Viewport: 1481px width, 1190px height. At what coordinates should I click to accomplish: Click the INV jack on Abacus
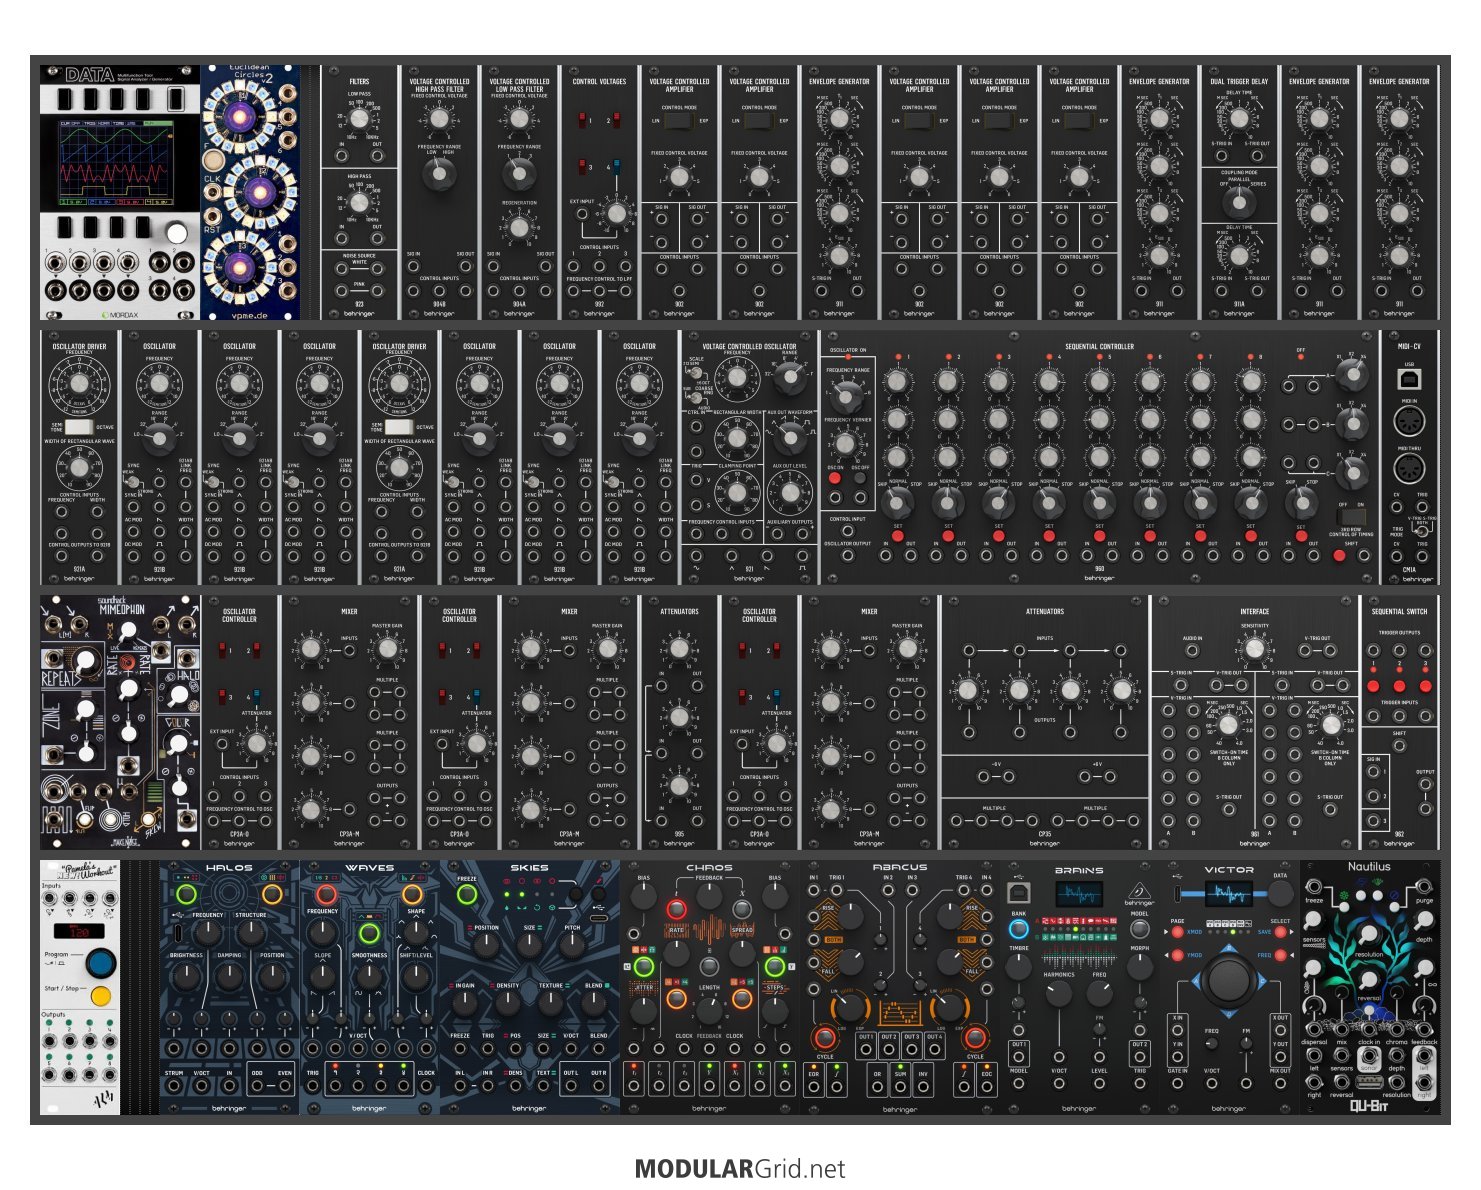tap(924, 1085)
